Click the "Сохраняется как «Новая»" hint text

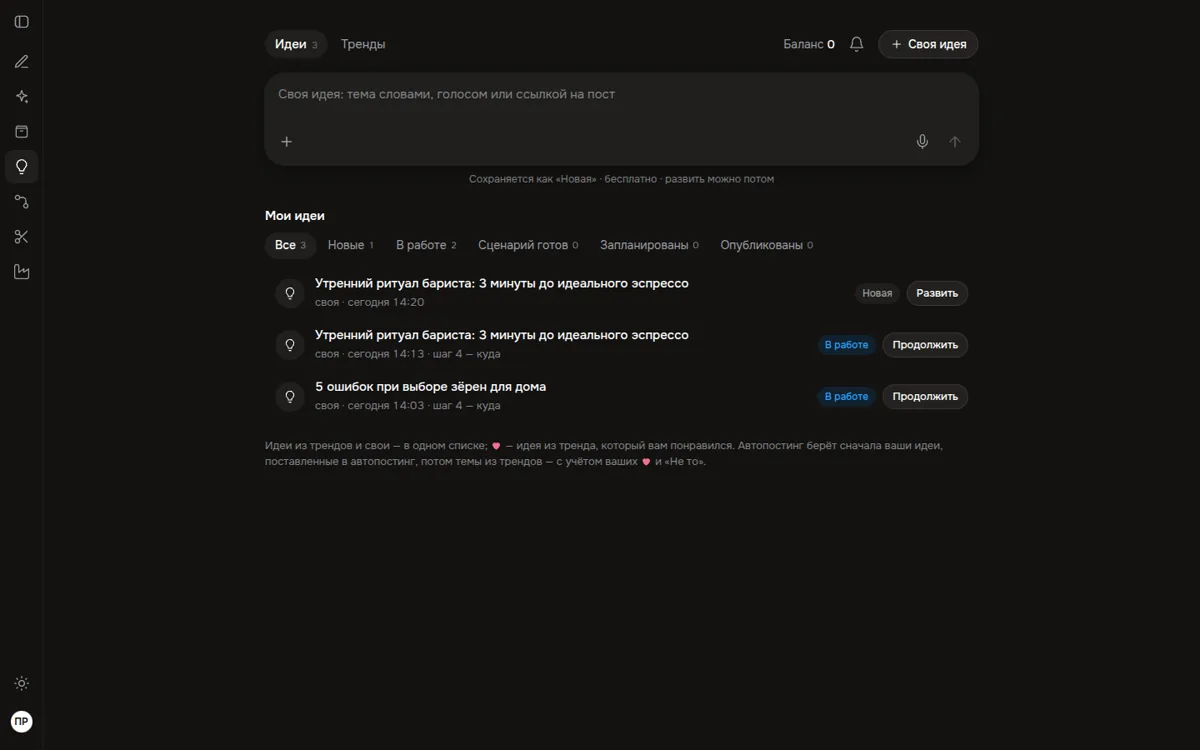point(621,179)
